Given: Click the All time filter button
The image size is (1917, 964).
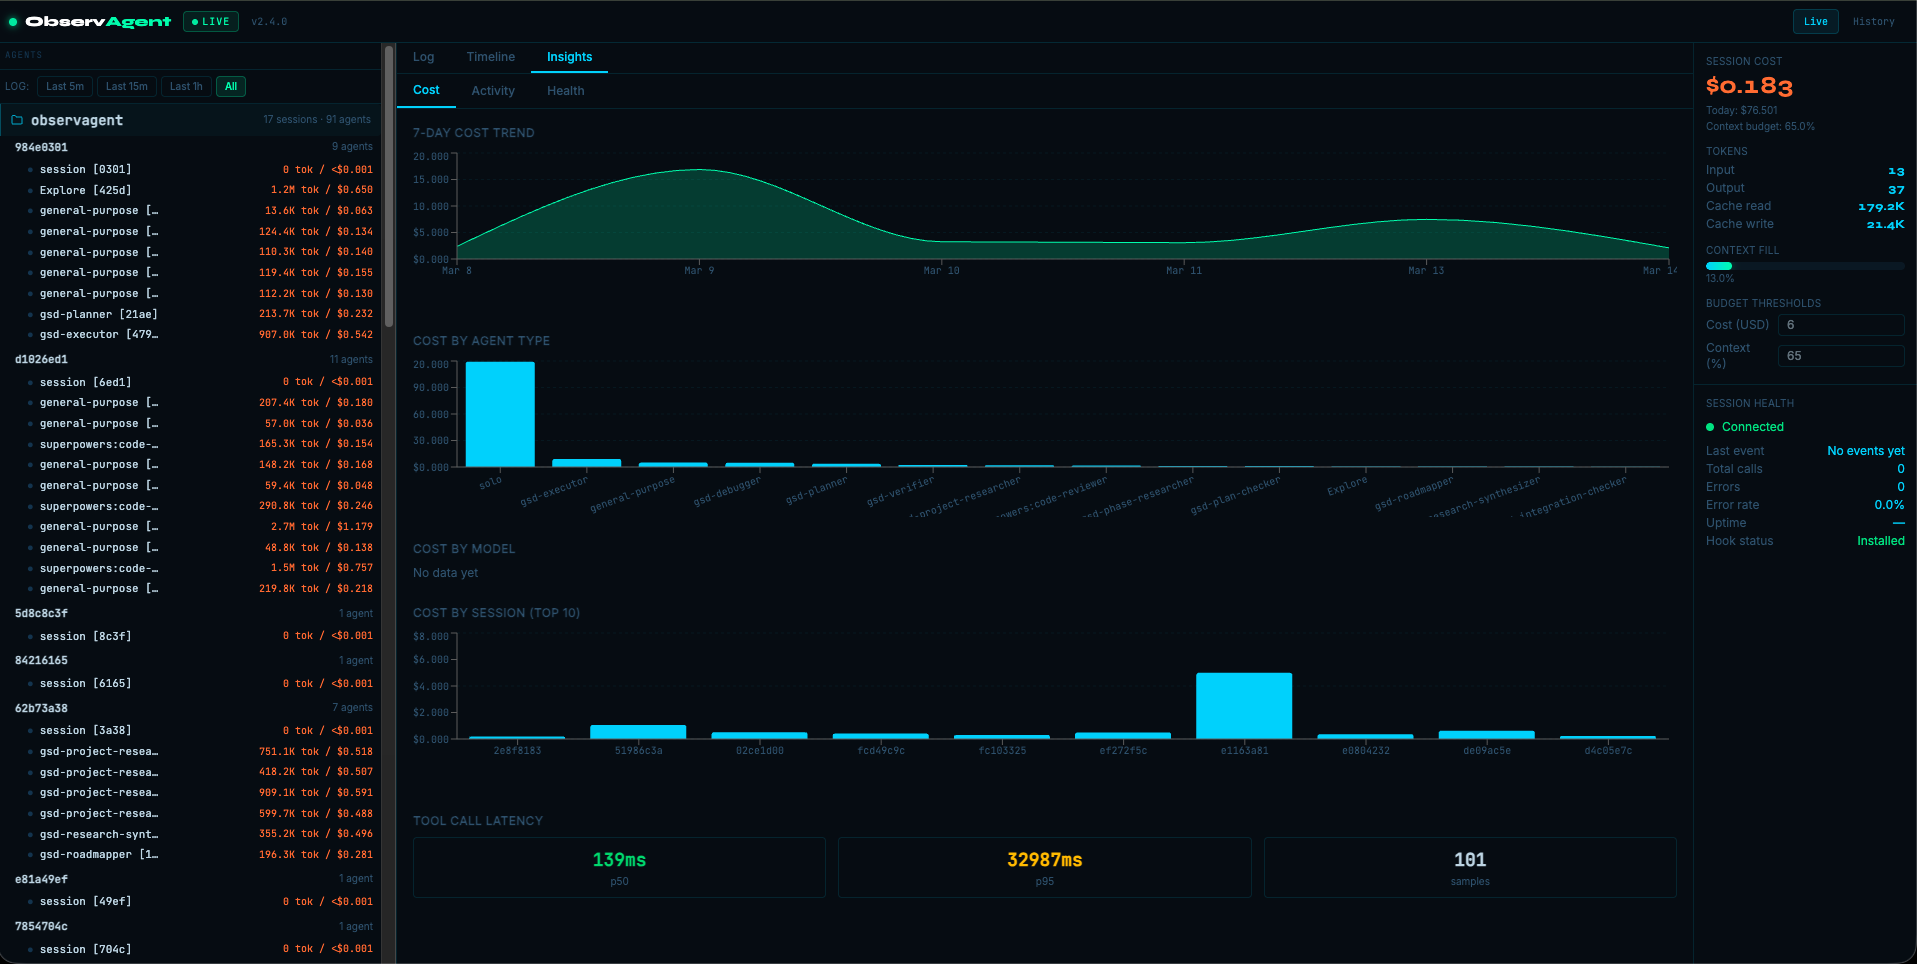Looking at the screenshot, I should tap(230, 86).
